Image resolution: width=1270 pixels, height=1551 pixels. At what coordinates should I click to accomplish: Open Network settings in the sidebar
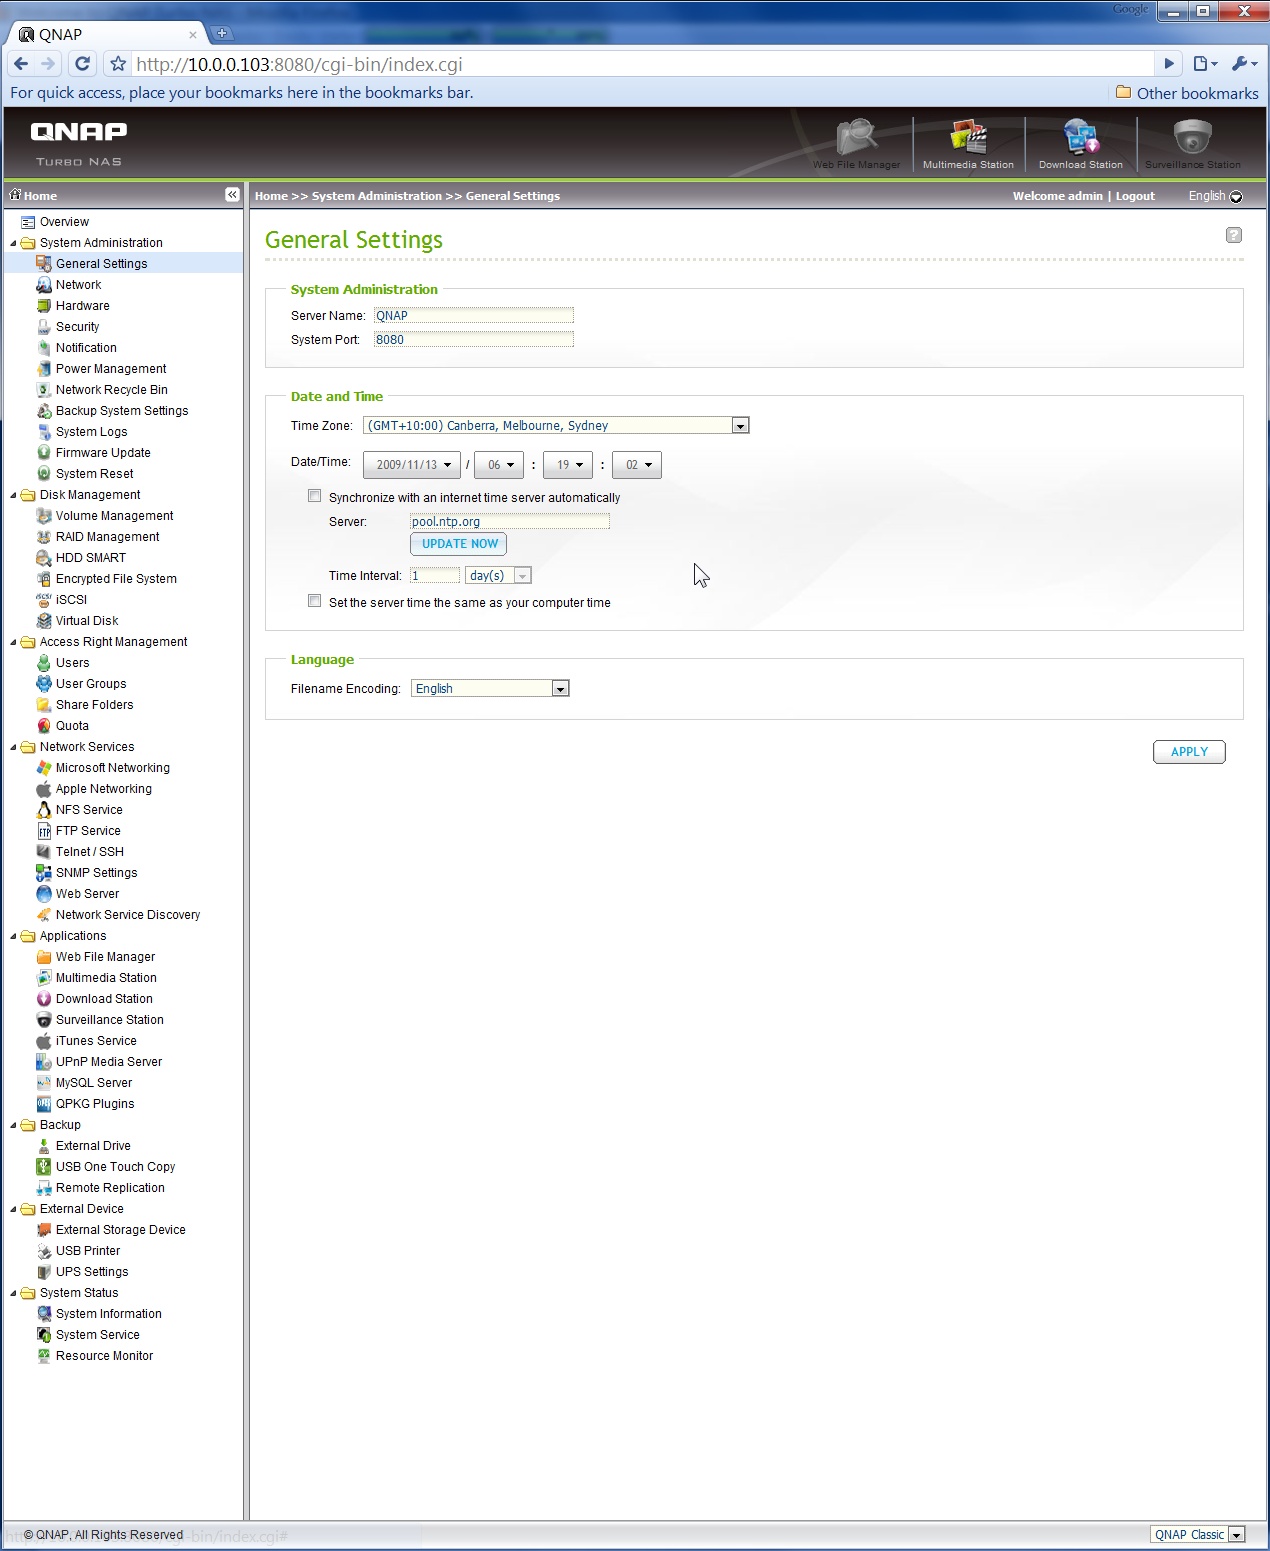click(78, 285)
